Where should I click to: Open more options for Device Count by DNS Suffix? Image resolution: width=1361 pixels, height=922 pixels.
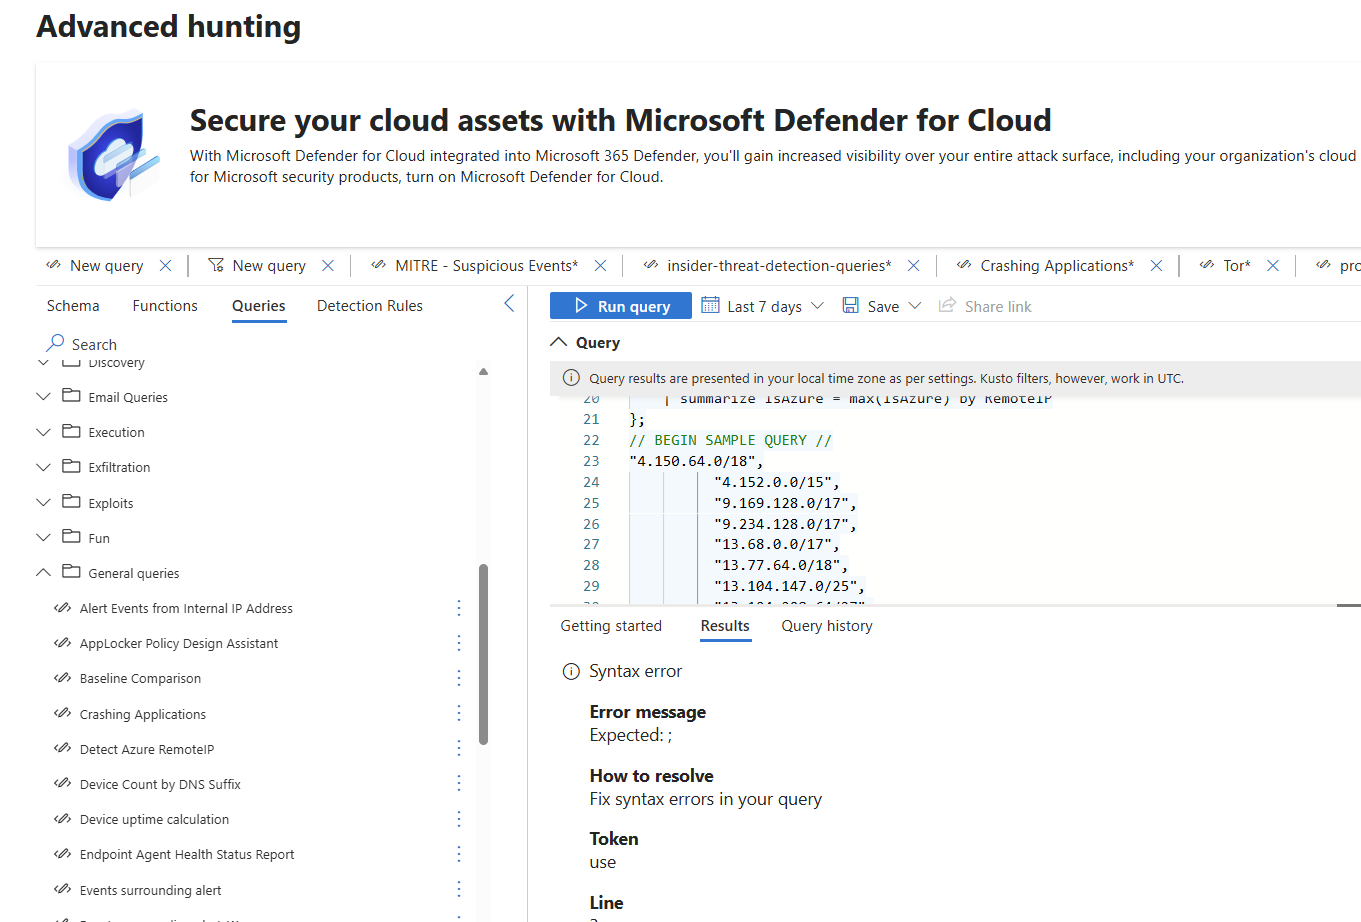click(459, 783)
